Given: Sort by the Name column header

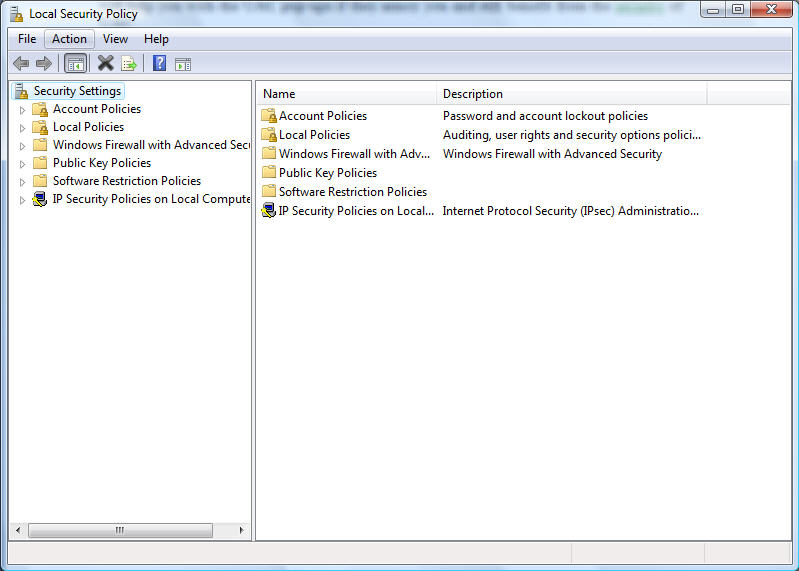Looking at the screenshot, I should [x=347, y=94].
